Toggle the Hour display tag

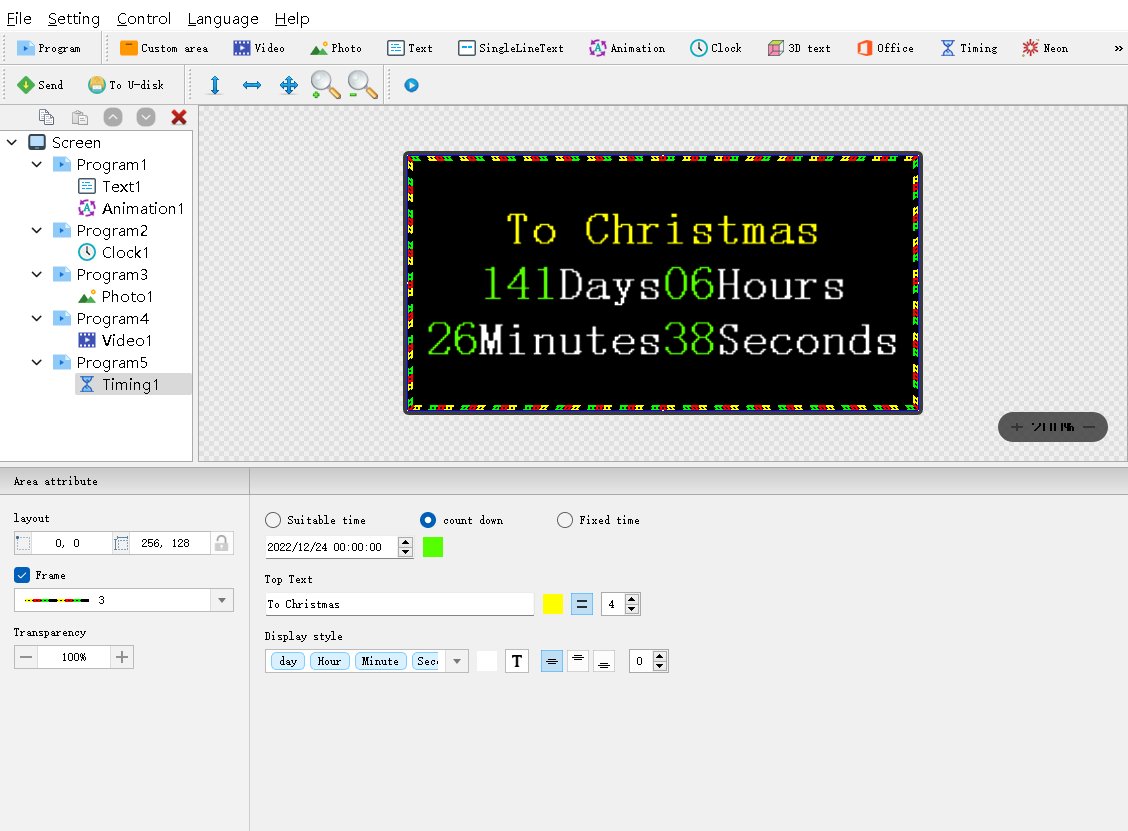tap(329, 661)
